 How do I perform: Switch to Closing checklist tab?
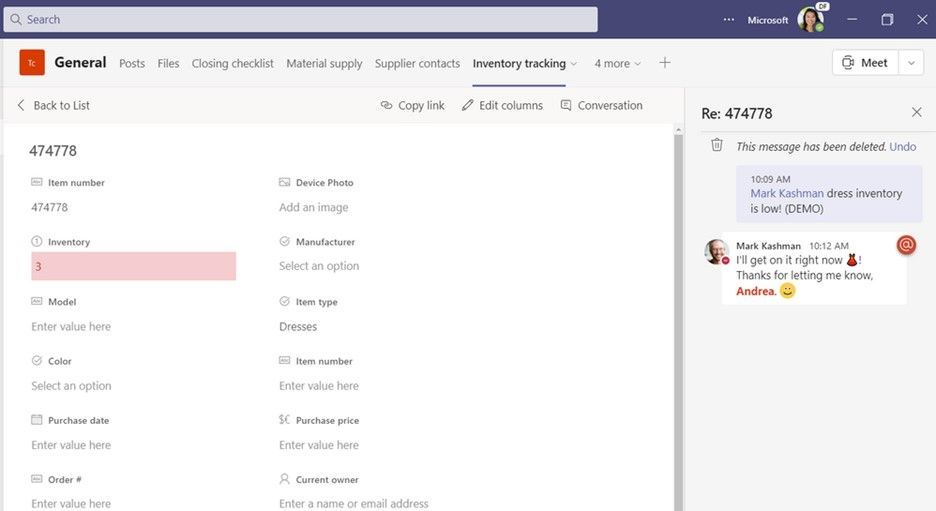pyautogui.click(x=232, y=63)
